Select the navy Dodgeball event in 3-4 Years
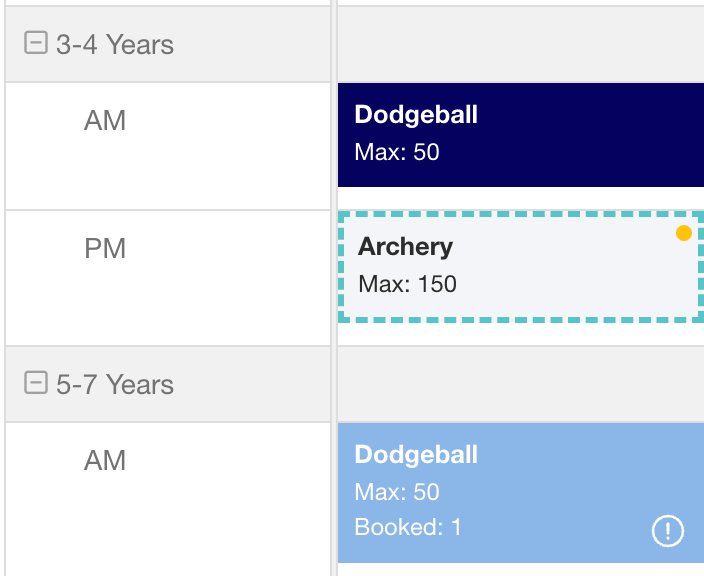 521,135
